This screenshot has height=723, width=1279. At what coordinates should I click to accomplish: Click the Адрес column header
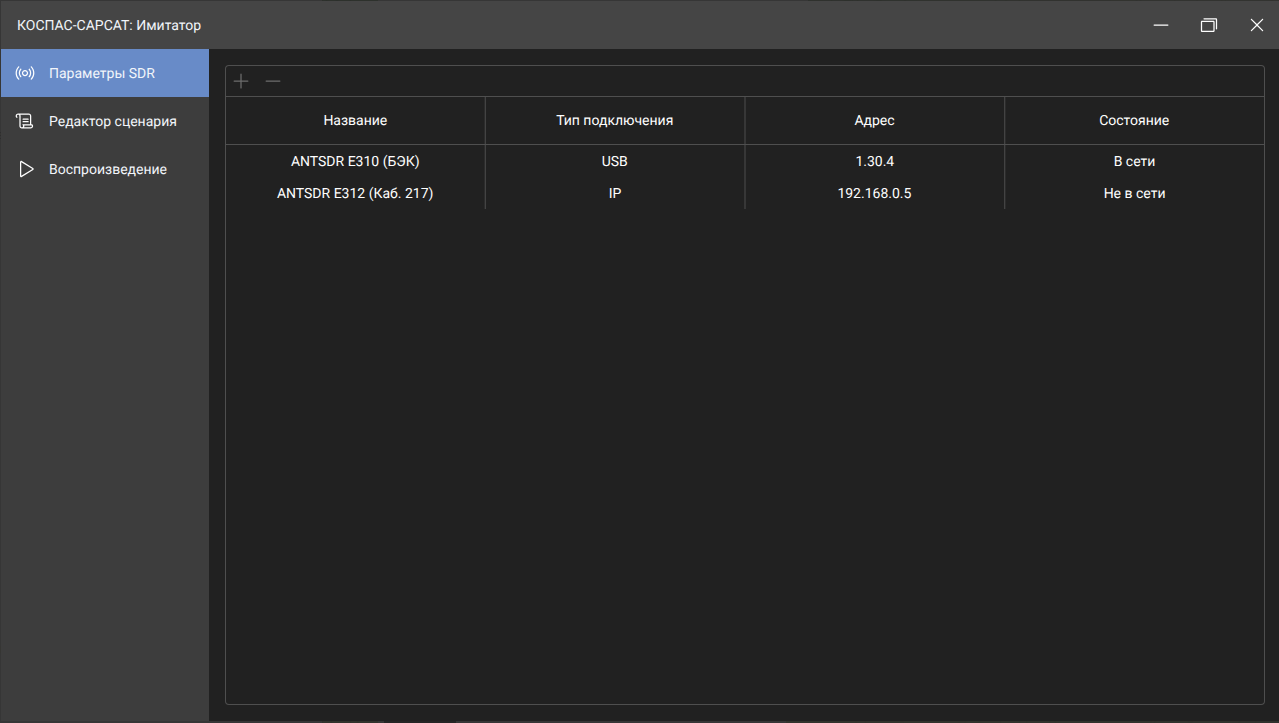tap(874, 120)
